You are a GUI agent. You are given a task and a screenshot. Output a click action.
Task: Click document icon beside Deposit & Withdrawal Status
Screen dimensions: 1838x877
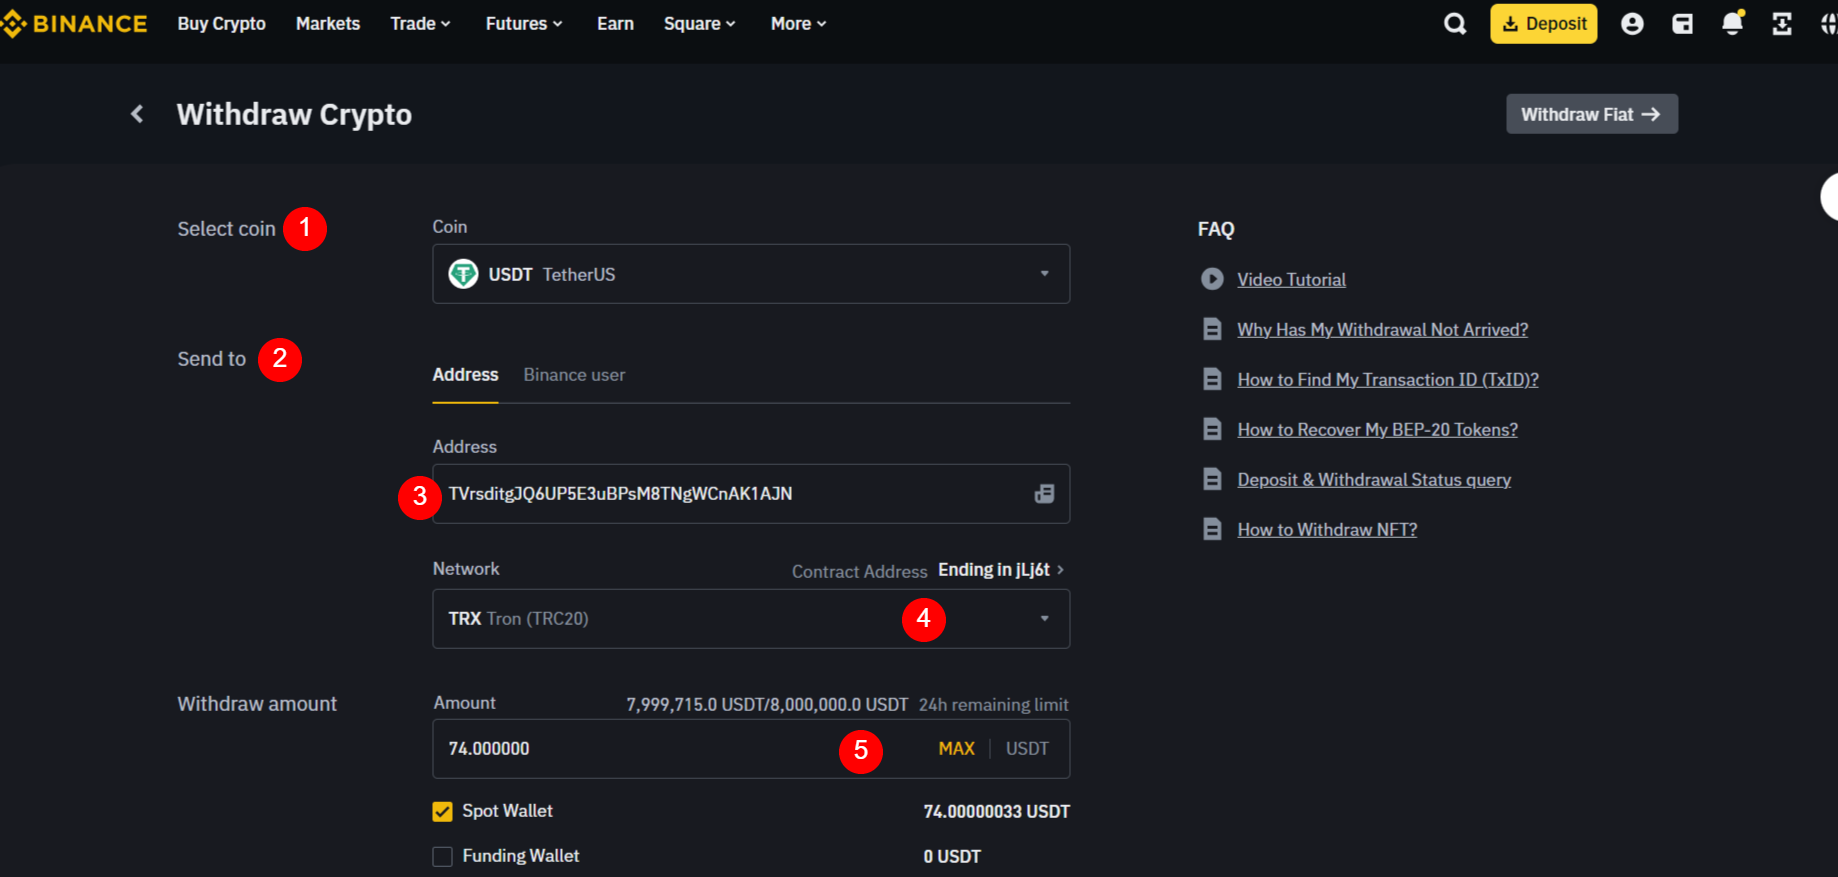tap(1212, 479)
